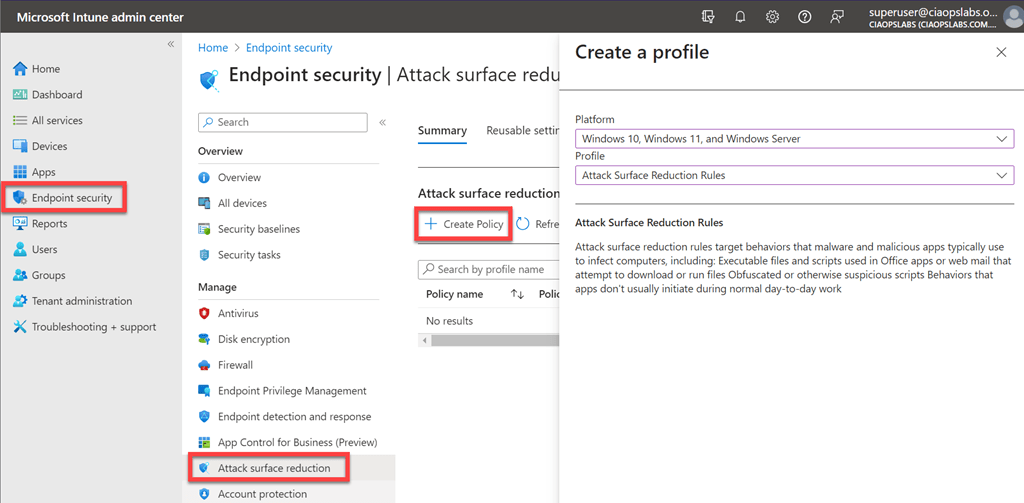Close the Create a profile pane
Viewport: 1024px width, 503px height.
point(1001,53)
